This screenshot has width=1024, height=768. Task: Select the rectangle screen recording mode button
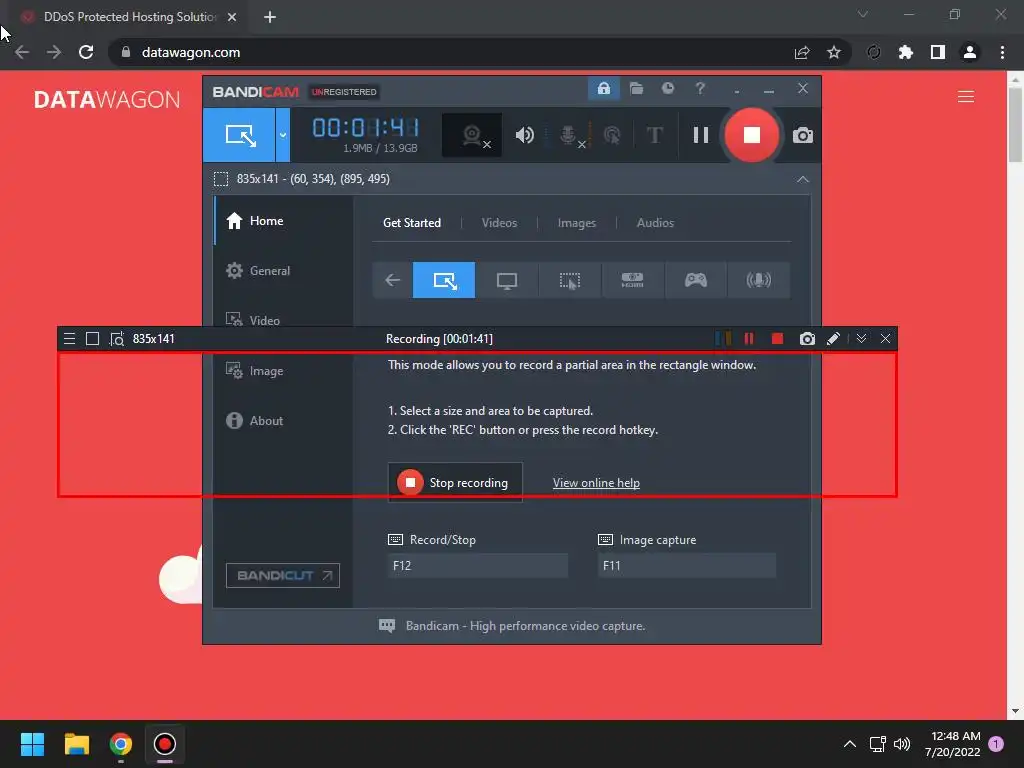239,135
